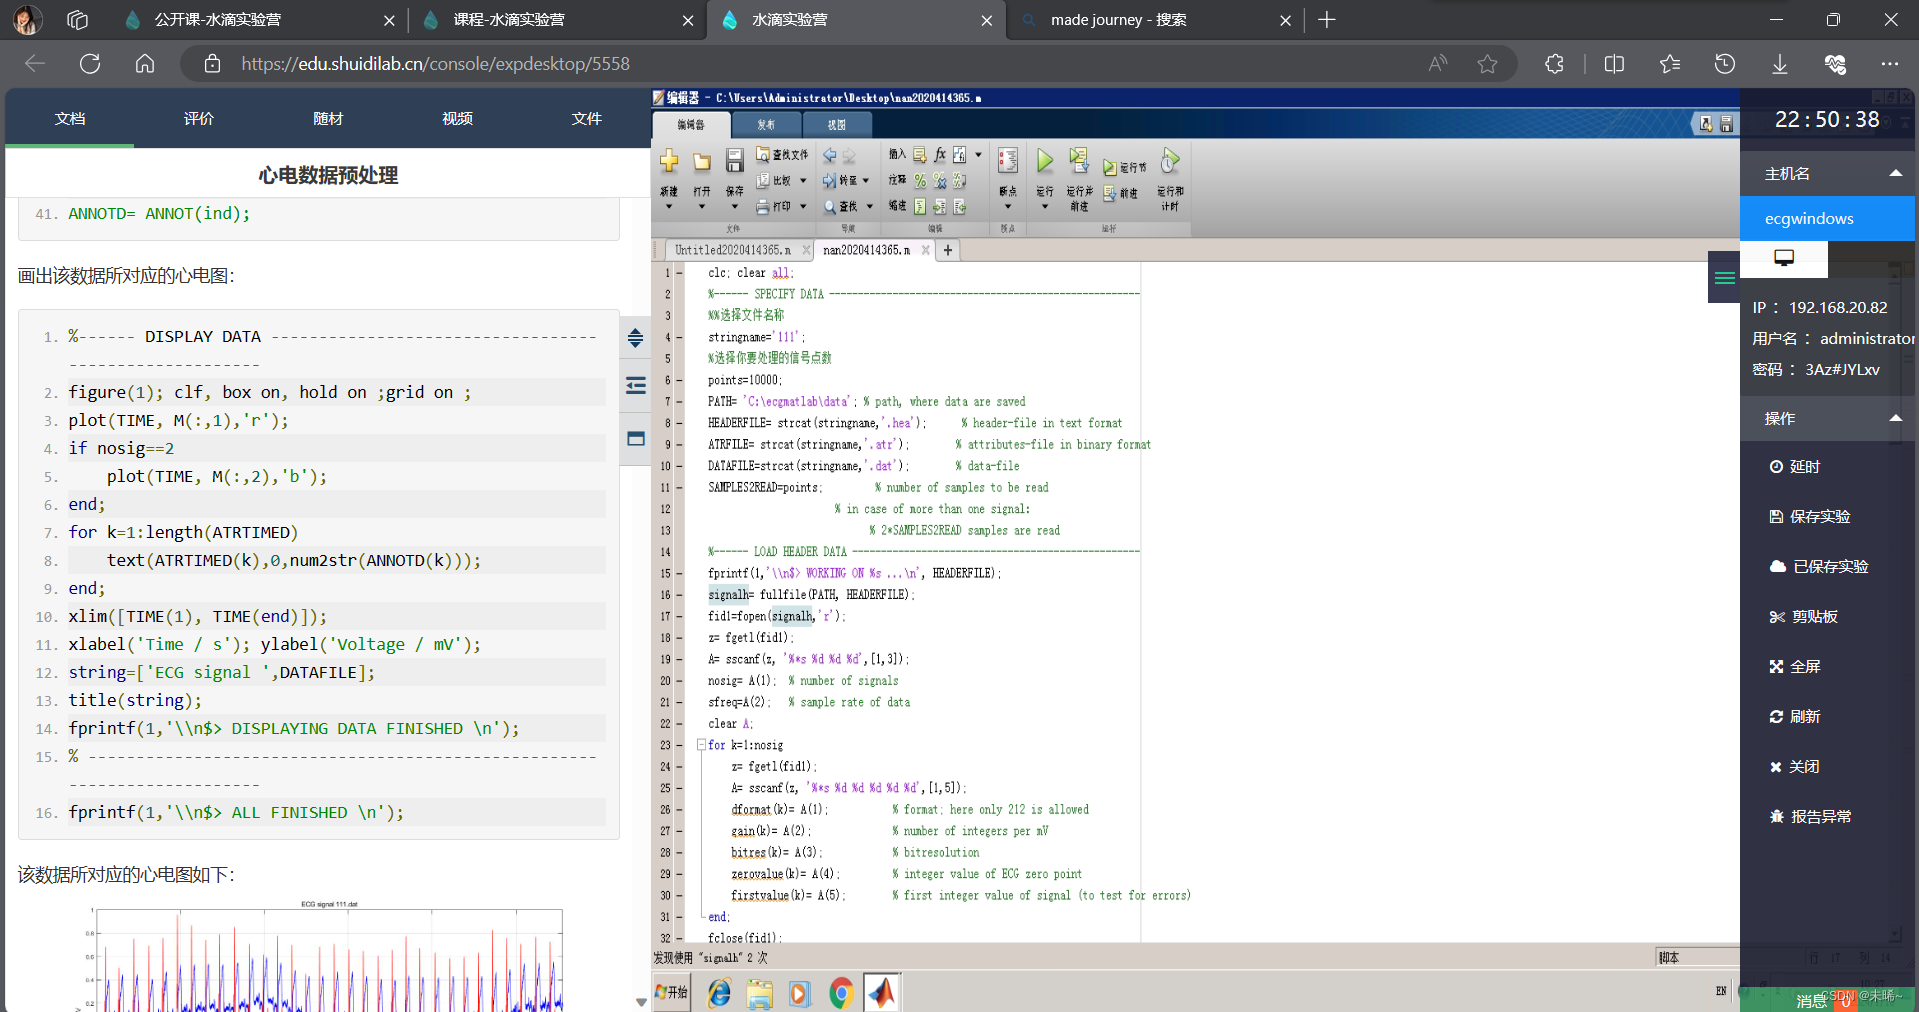The height and width of the screenshot is (1012, 1919).
Task: Collapse the 主机名 section arrow
Action: (1895, 173)
